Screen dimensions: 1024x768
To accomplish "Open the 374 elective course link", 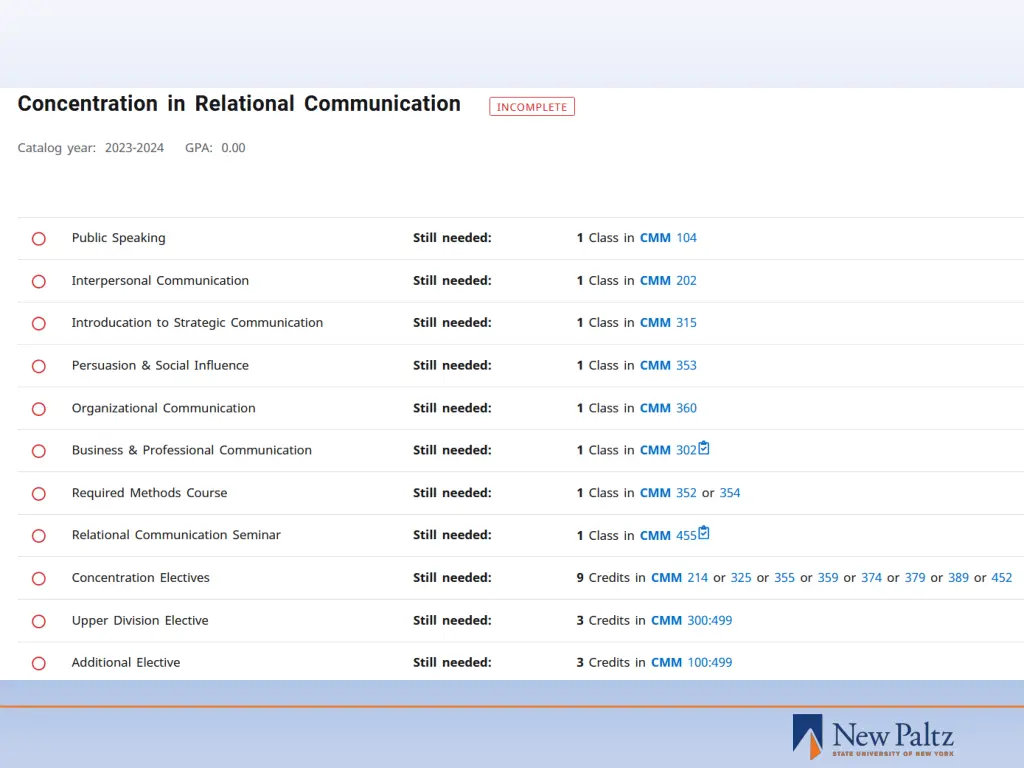I will coord(871,578).
